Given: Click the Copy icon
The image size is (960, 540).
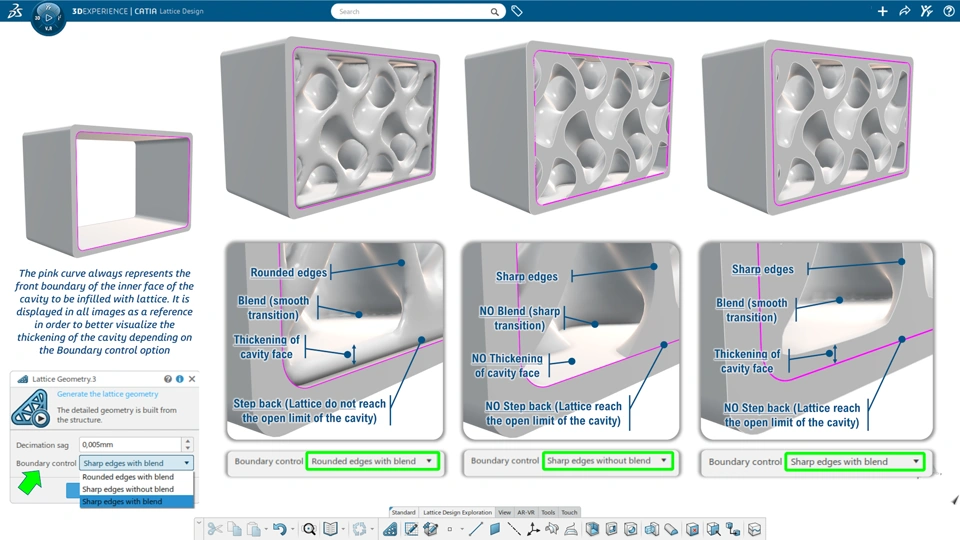Looking at the screenshot, I should click(x=234, y=529).
